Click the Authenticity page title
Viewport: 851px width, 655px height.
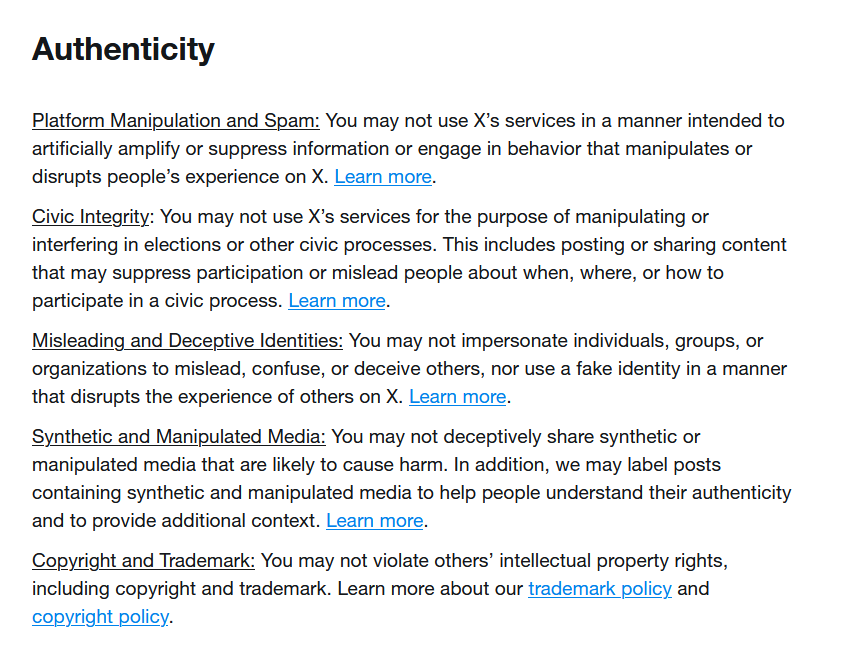pyautogui.click(x=123, y=49)
